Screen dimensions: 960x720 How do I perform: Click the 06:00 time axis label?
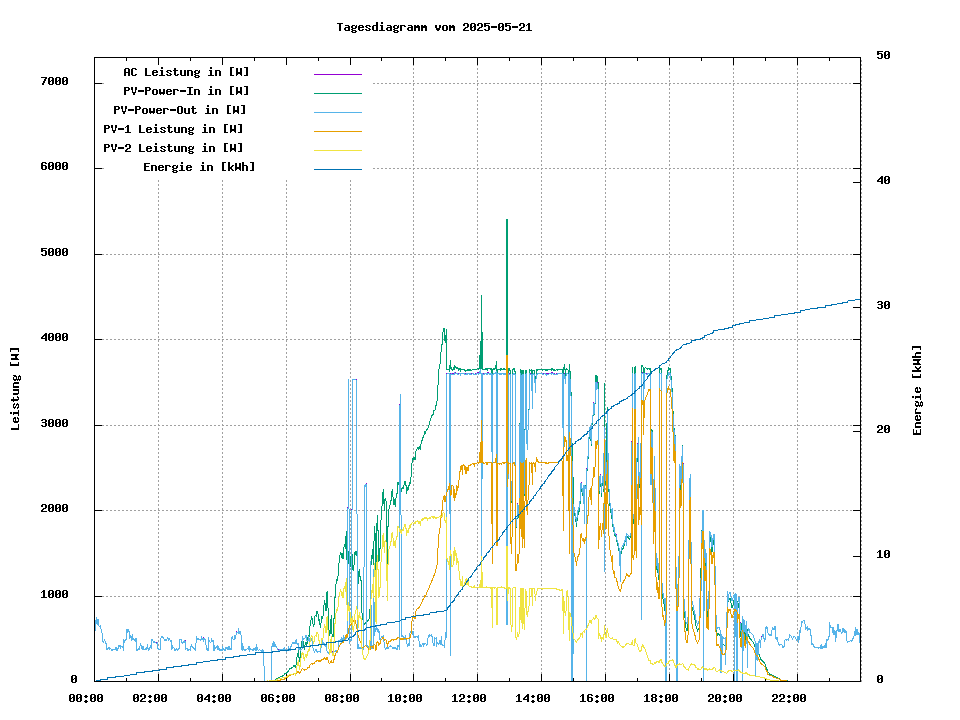click(277, 698)
